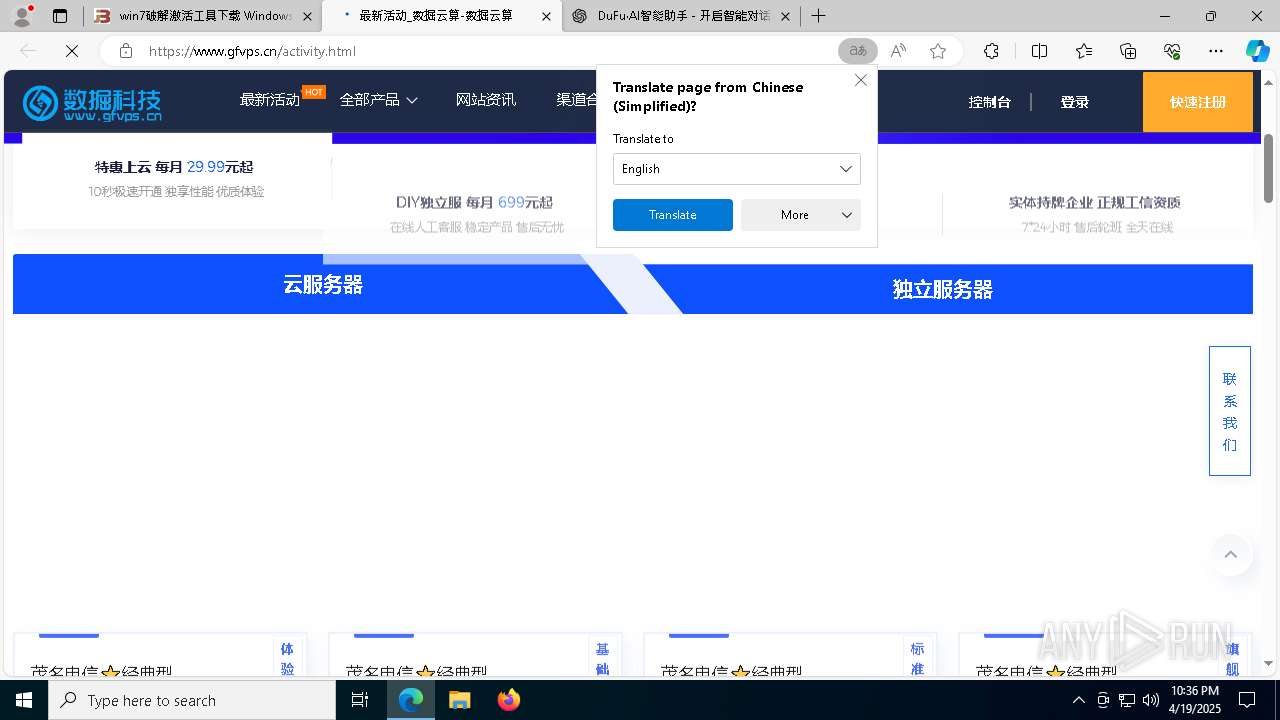Image resolution: width=1280 pixels, height=720 pixels.
Task: Open the Collections icon
Action: [x=1128, y=51]
